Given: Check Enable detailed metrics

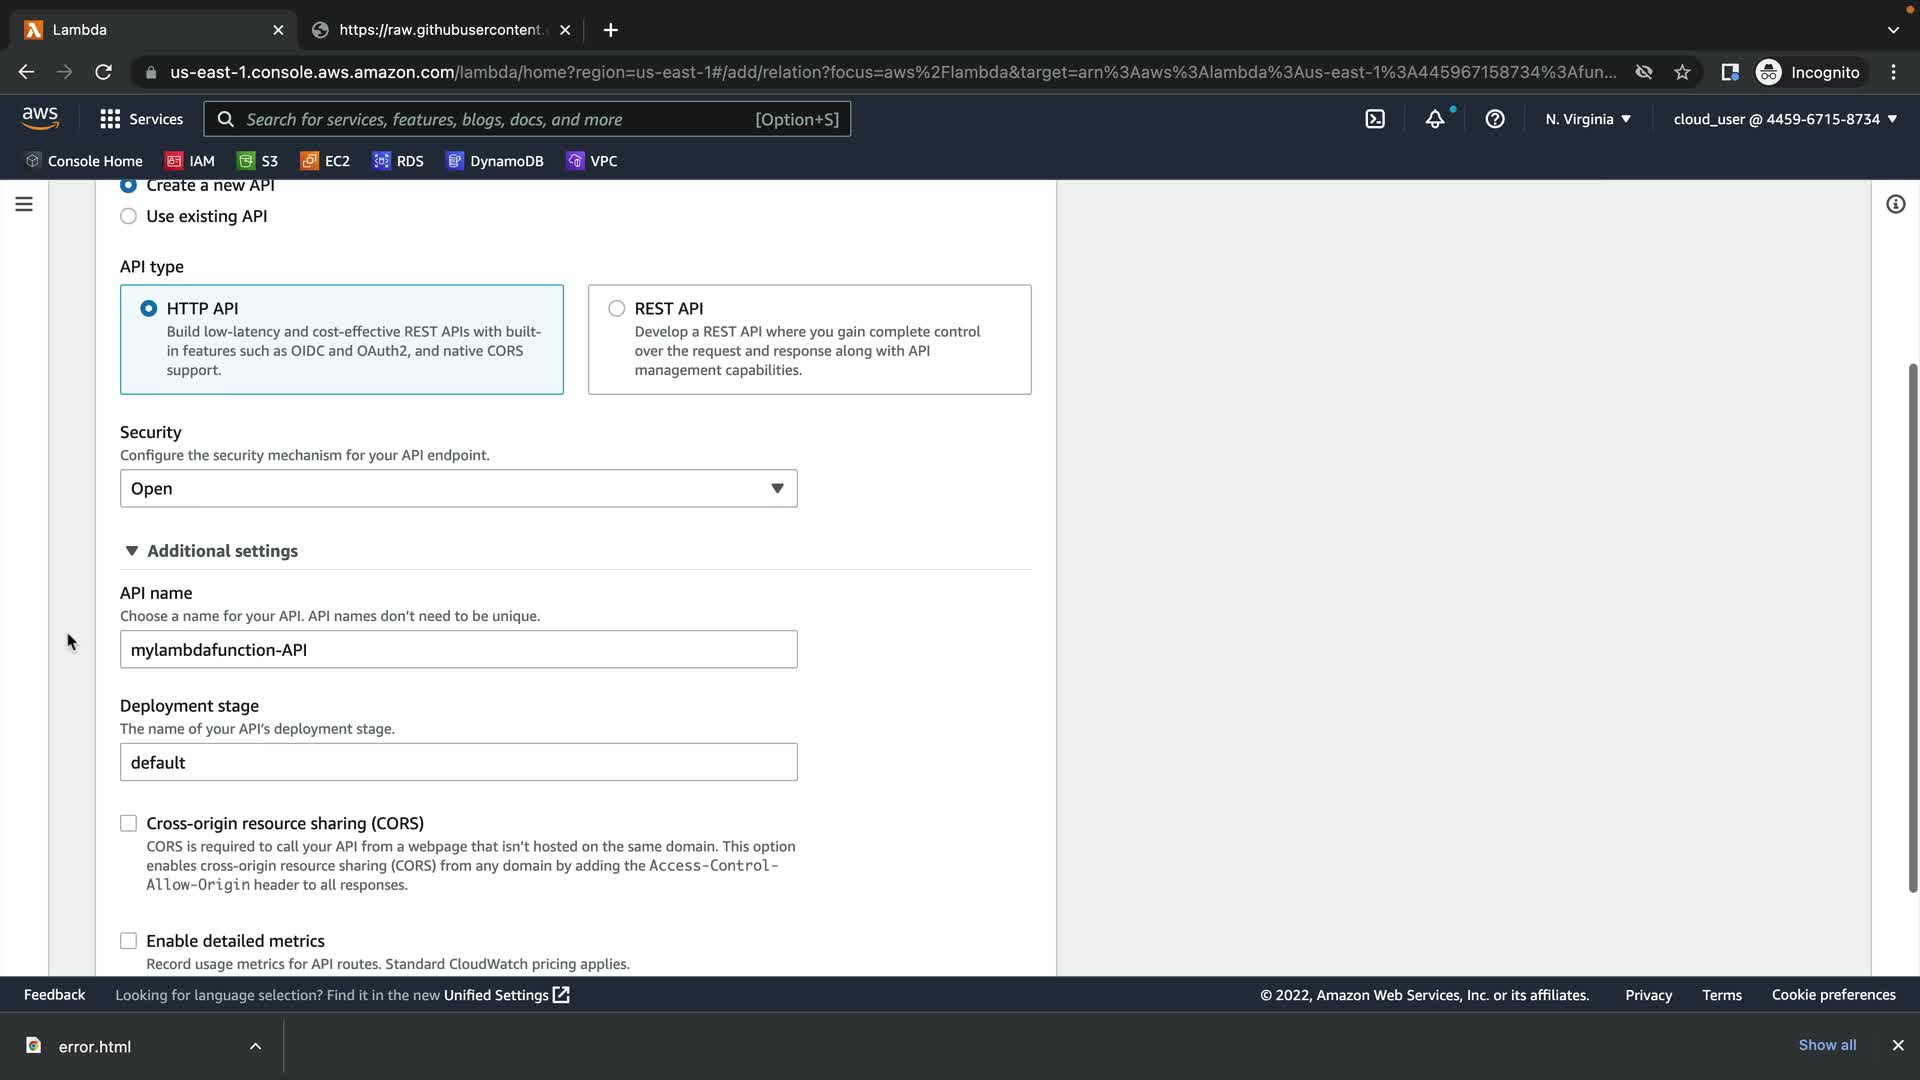Looking at the screenshot, I should tap(129, 941).
